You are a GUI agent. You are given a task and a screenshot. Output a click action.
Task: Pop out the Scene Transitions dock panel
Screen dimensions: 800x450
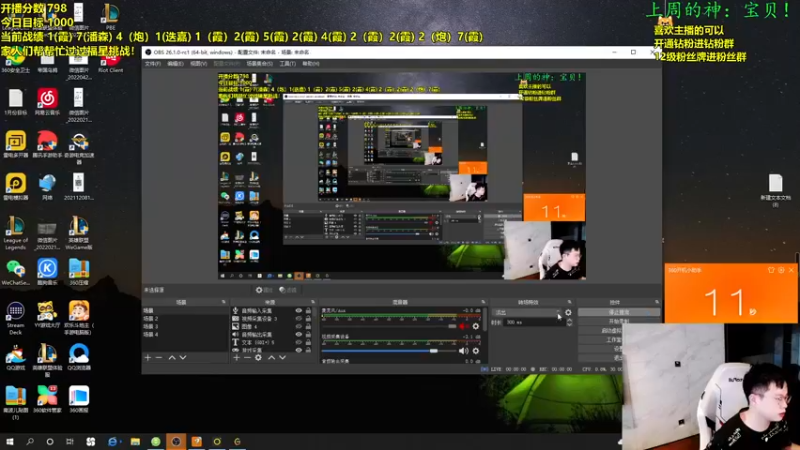569,302
